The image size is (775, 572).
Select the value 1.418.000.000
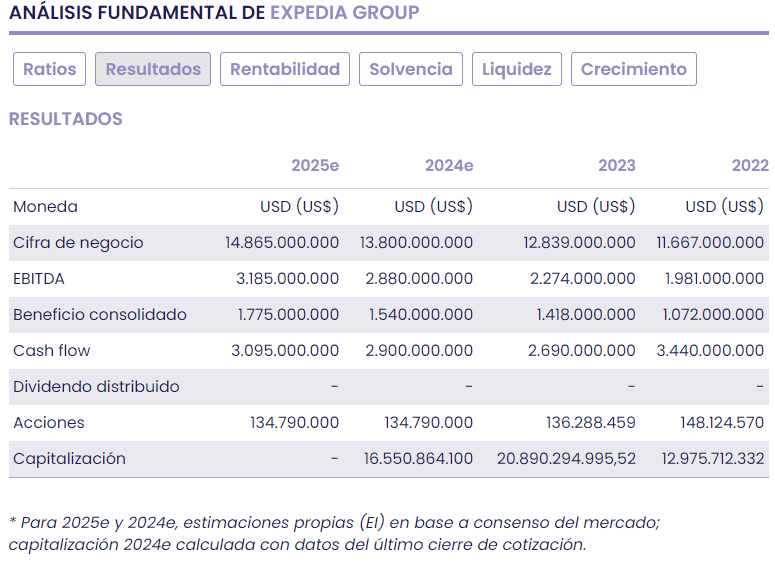pyautogui.click(x=586, y=315)
